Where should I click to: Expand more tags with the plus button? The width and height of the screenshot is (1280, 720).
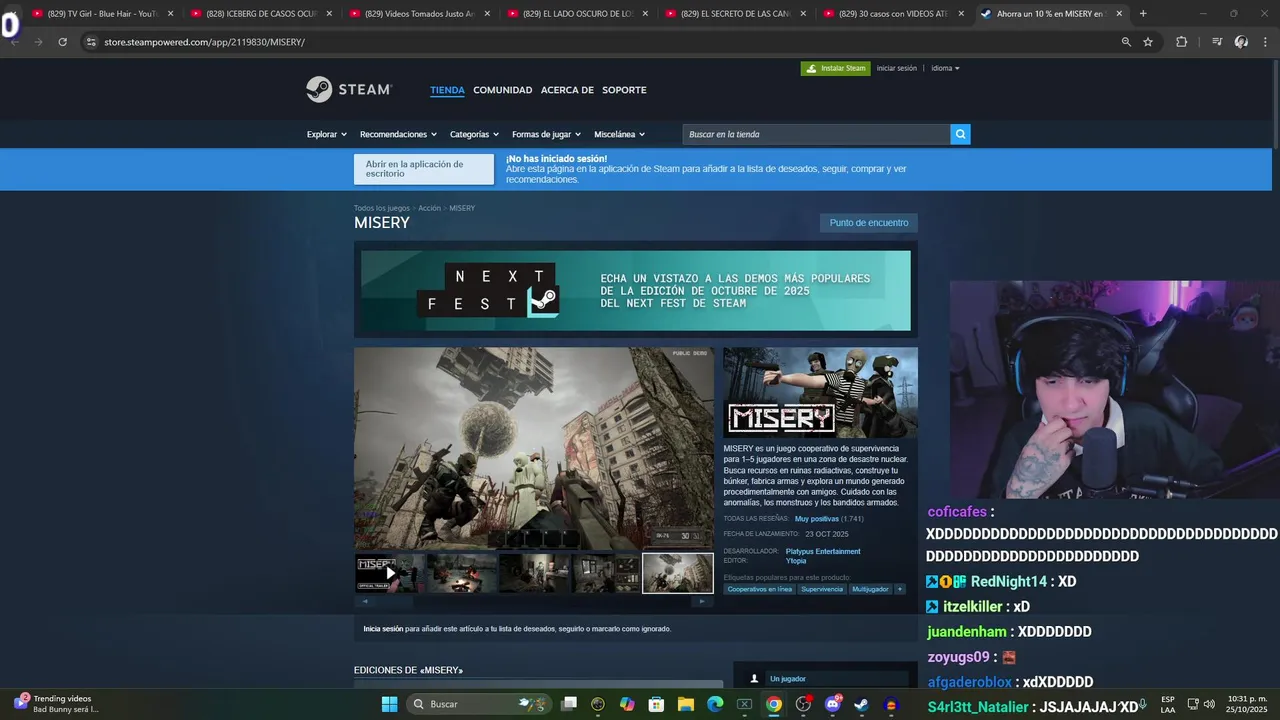point(900,589)
